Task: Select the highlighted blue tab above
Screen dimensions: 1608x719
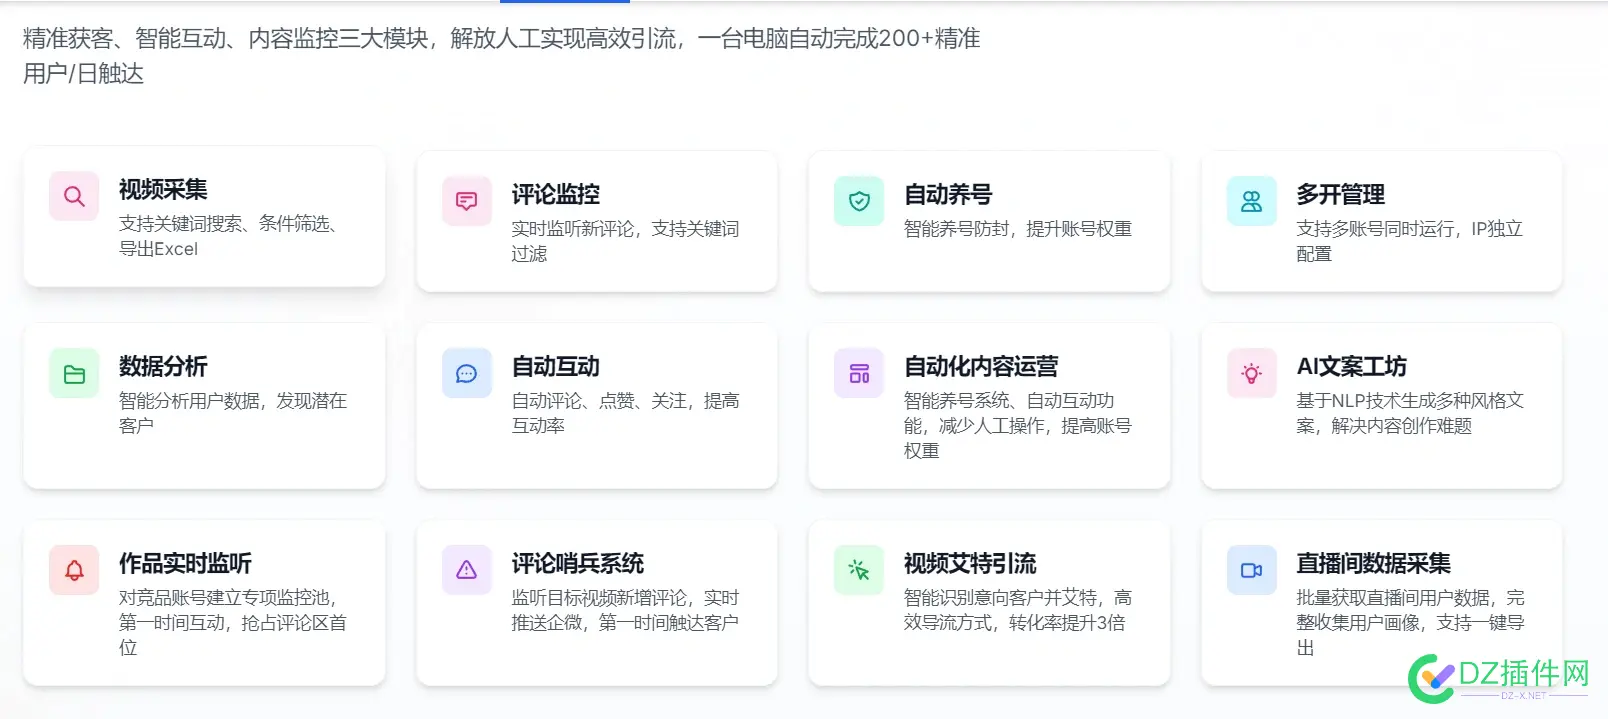Action: 564,3
